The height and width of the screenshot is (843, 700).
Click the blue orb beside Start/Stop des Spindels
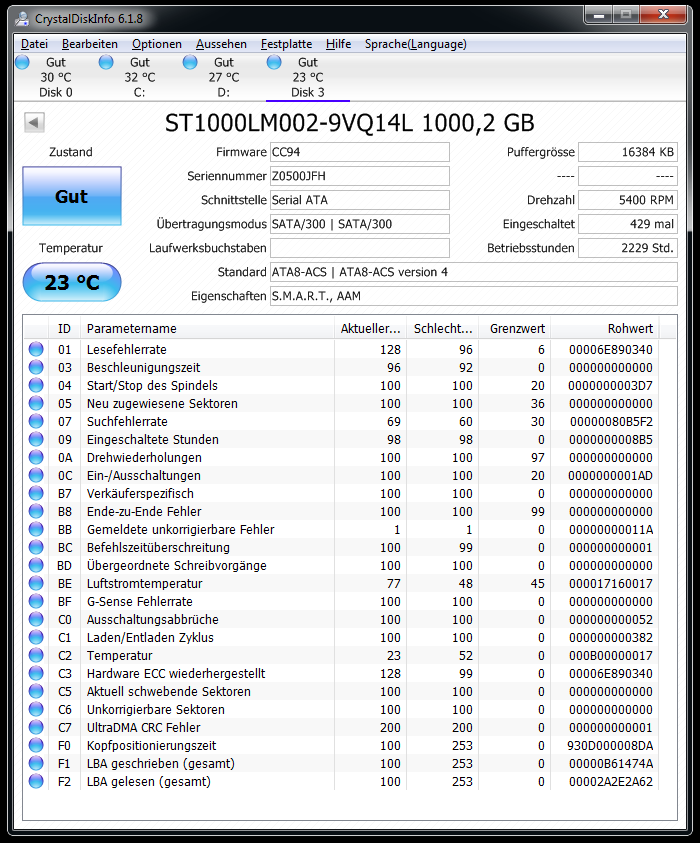(x=36, y=385)
